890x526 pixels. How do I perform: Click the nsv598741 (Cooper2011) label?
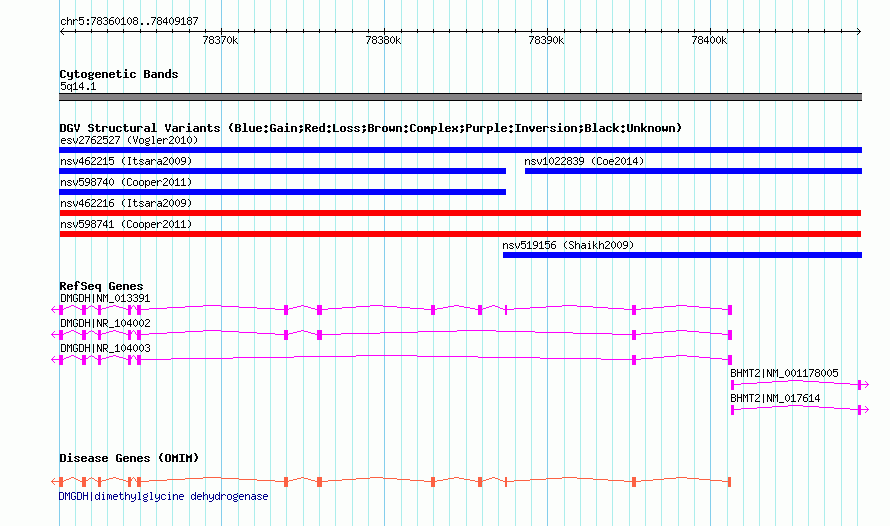point(126,224)
